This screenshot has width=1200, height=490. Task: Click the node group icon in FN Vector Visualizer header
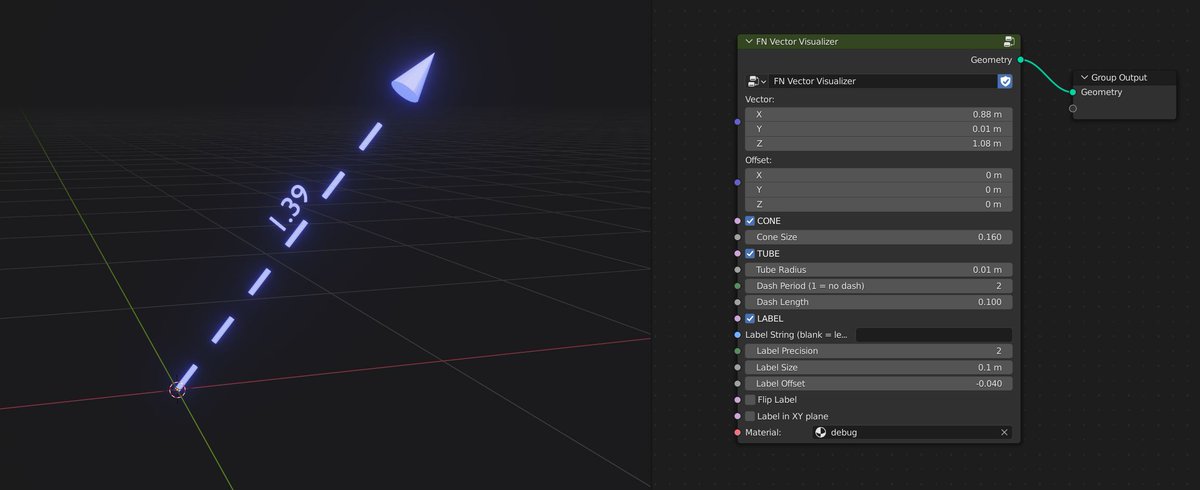(1009, 42)
